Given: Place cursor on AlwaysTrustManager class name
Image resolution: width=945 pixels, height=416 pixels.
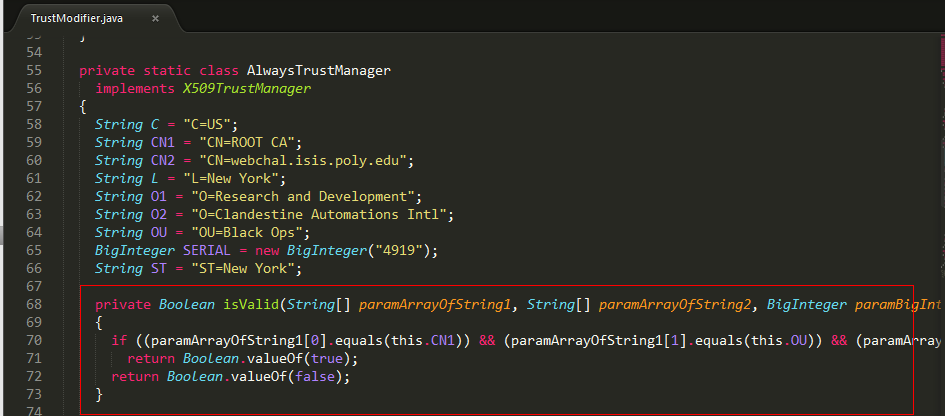Looking at the screenshot, I should pyautogui.click(x=319, y=71).
